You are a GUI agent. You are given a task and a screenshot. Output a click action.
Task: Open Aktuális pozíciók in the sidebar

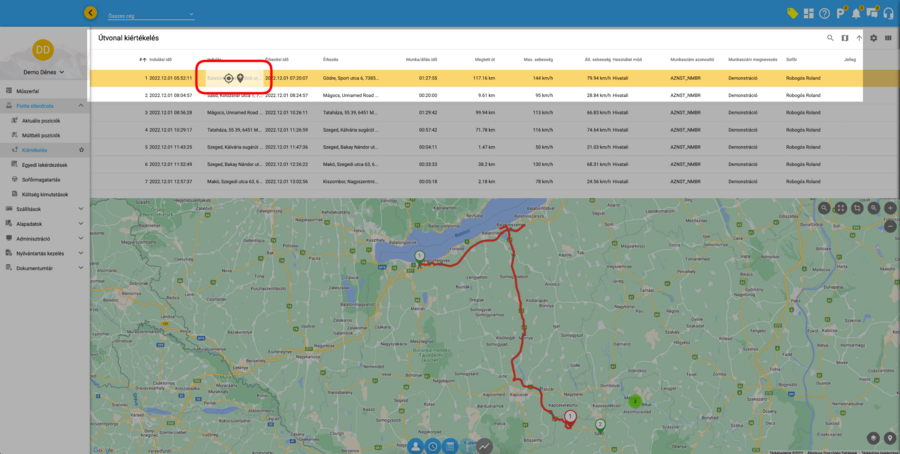coord(41,119)
